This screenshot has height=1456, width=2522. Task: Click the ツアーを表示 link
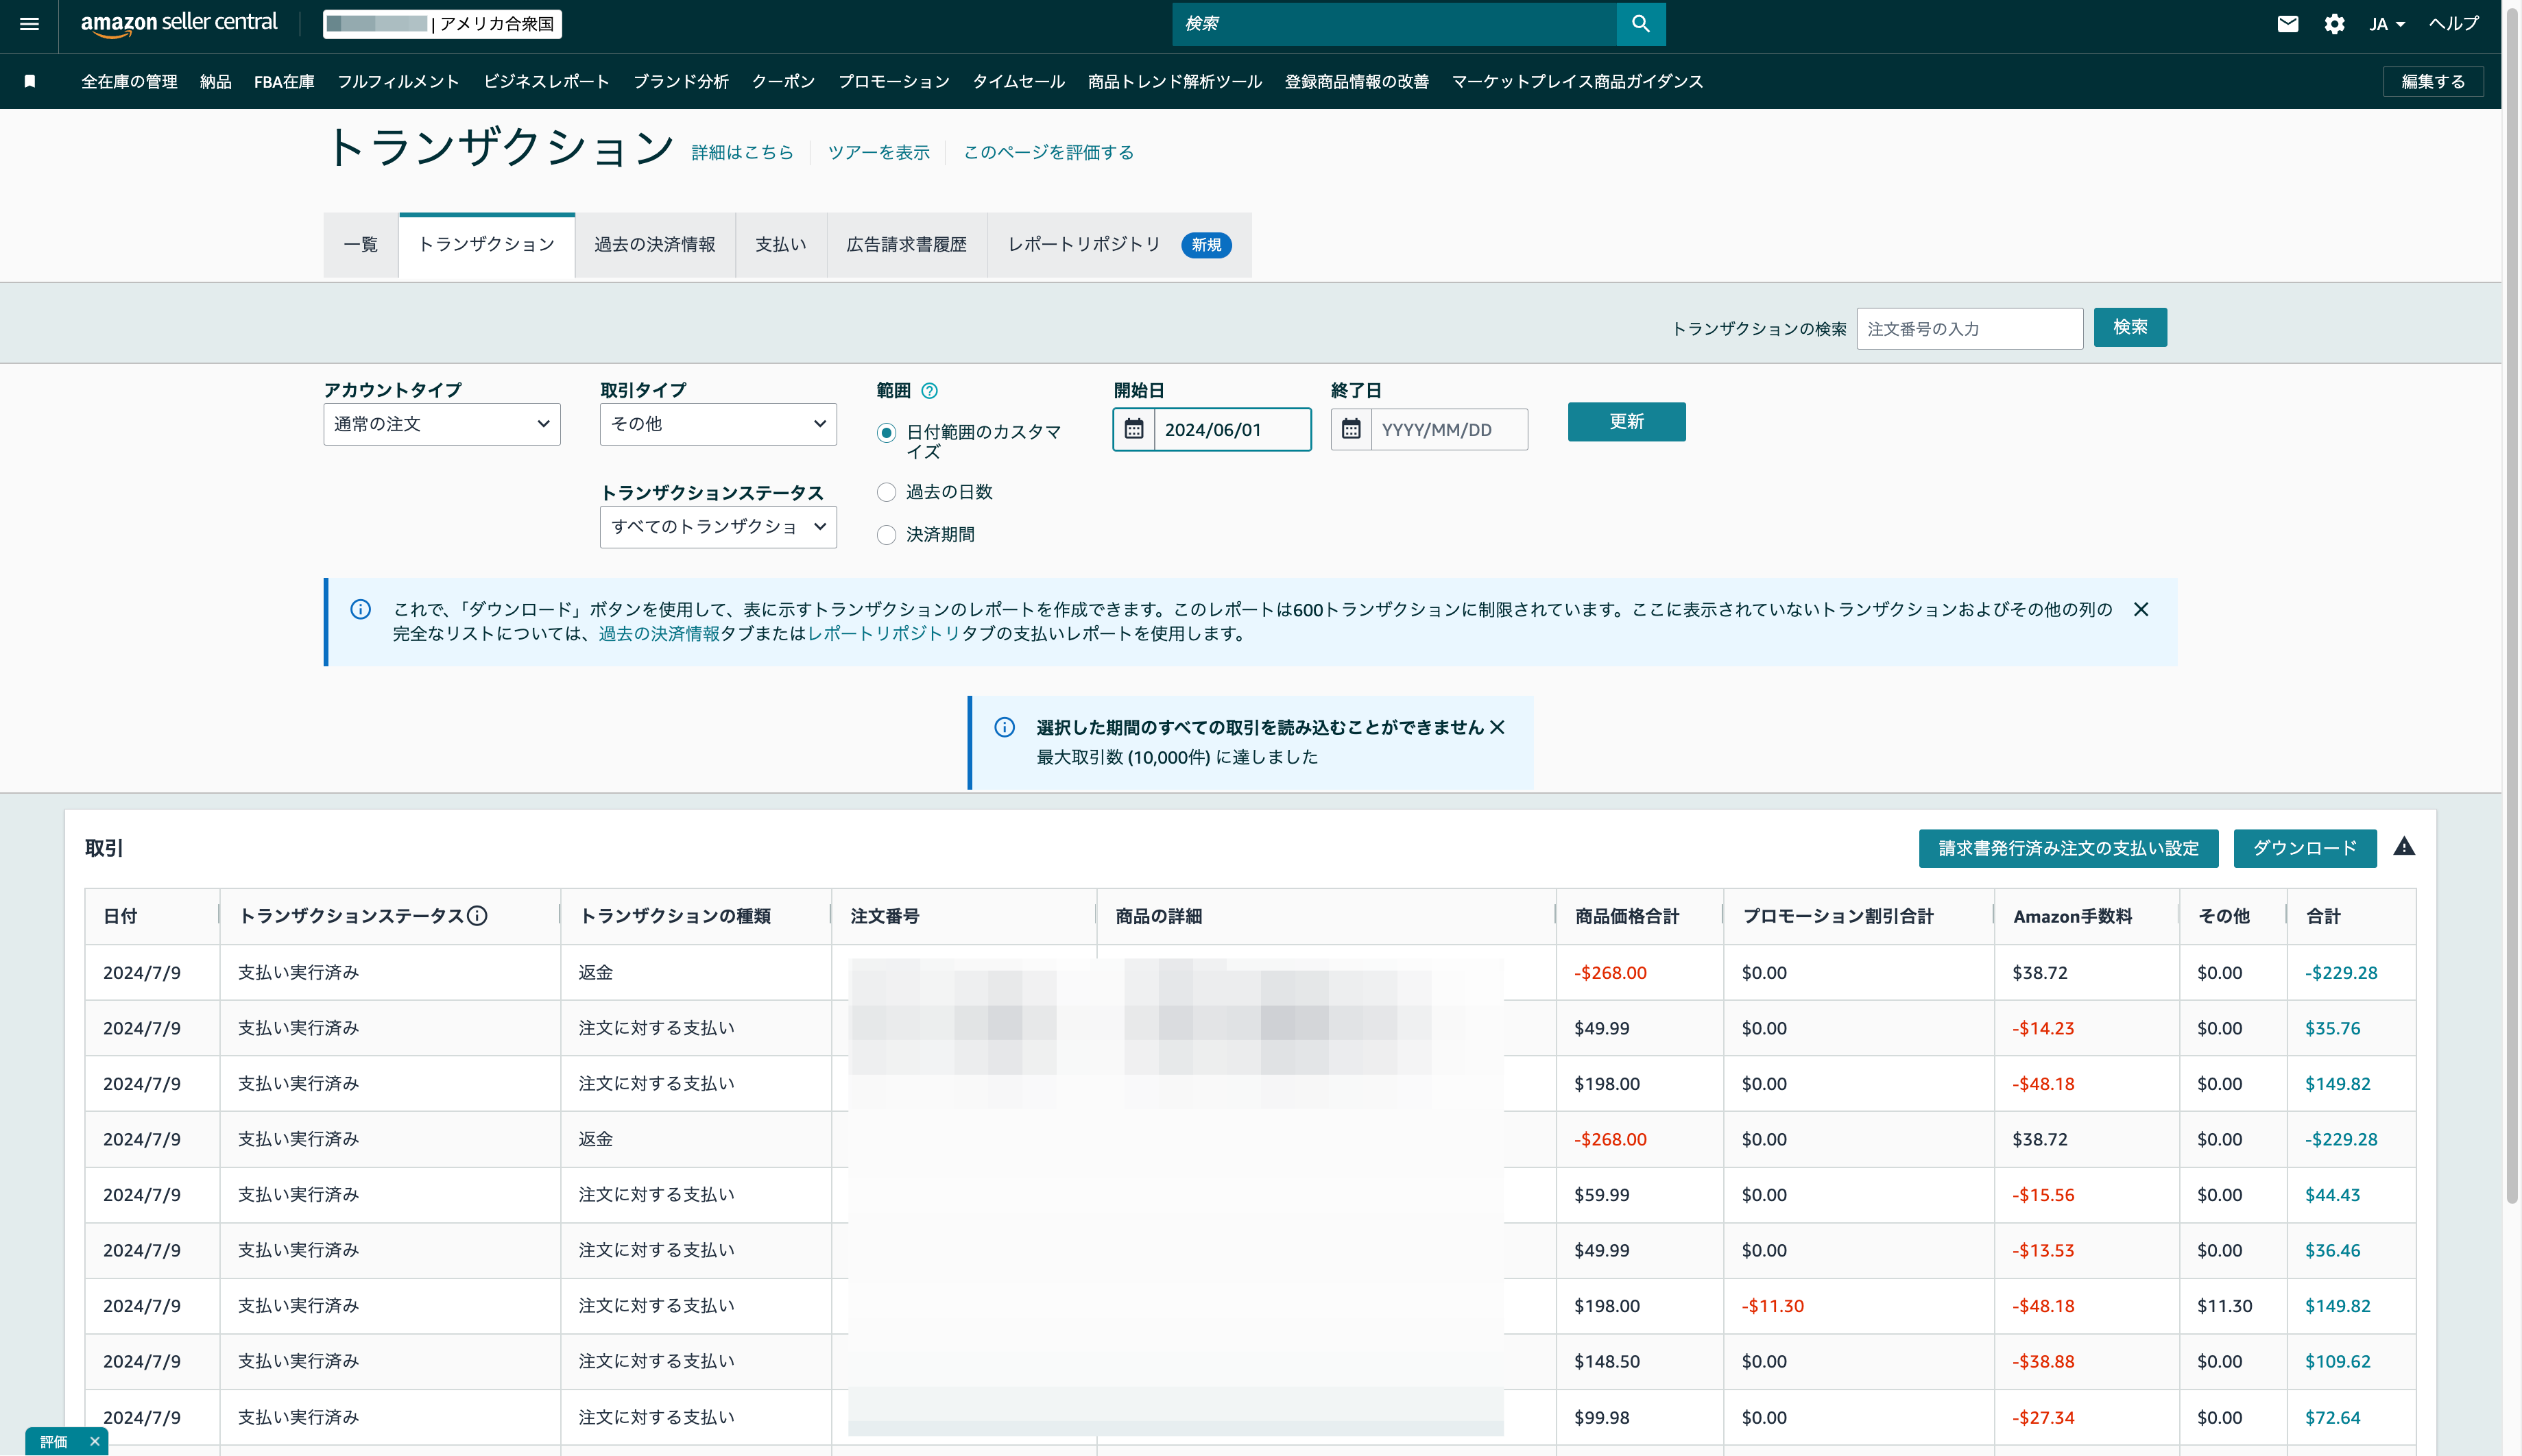click(x=879, y=152)
